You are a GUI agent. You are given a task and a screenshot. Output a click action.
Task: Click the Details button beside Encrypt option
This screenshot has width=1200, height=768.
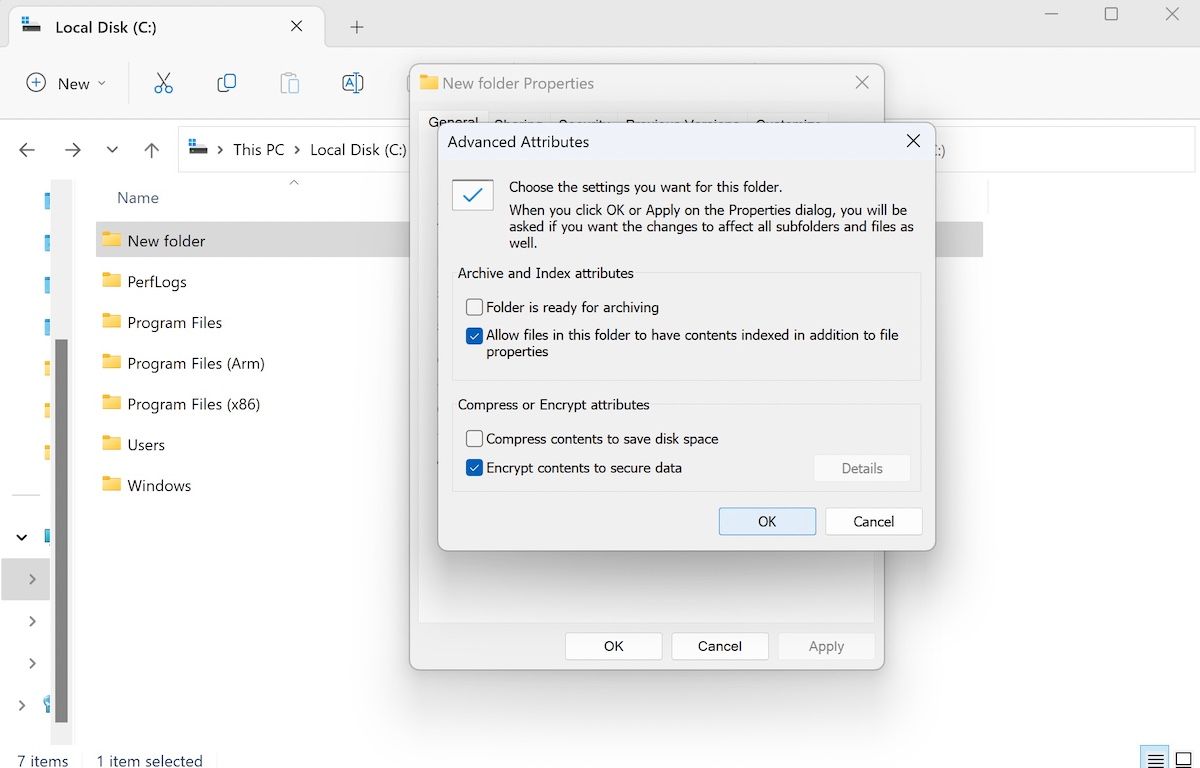862,468
